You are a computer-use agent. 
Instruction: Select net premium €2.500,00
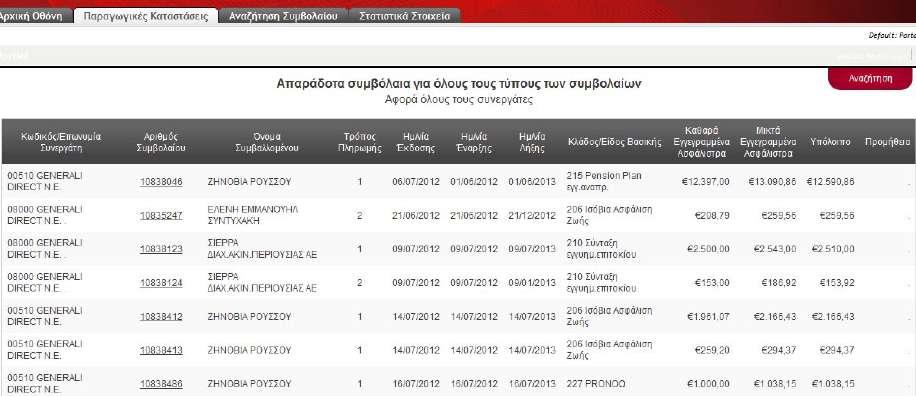(708, 249)
